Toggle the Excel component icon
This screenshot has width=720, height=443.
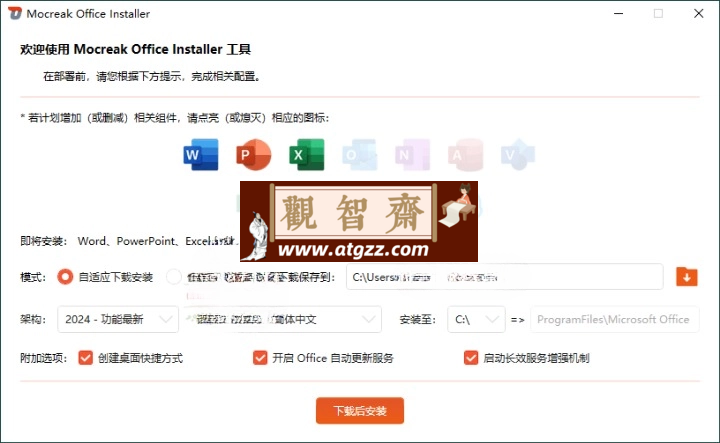click(x=307, y=155)
